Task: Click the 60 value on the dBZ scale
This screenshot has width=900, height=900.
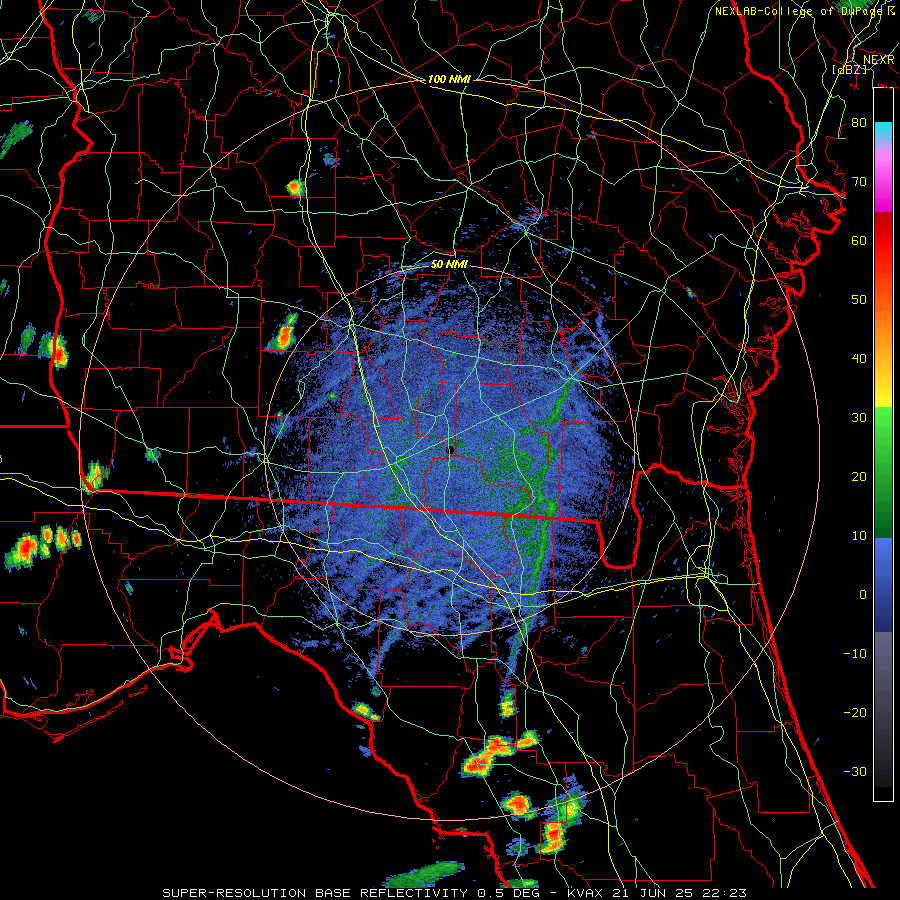Action: pos(859,241)
